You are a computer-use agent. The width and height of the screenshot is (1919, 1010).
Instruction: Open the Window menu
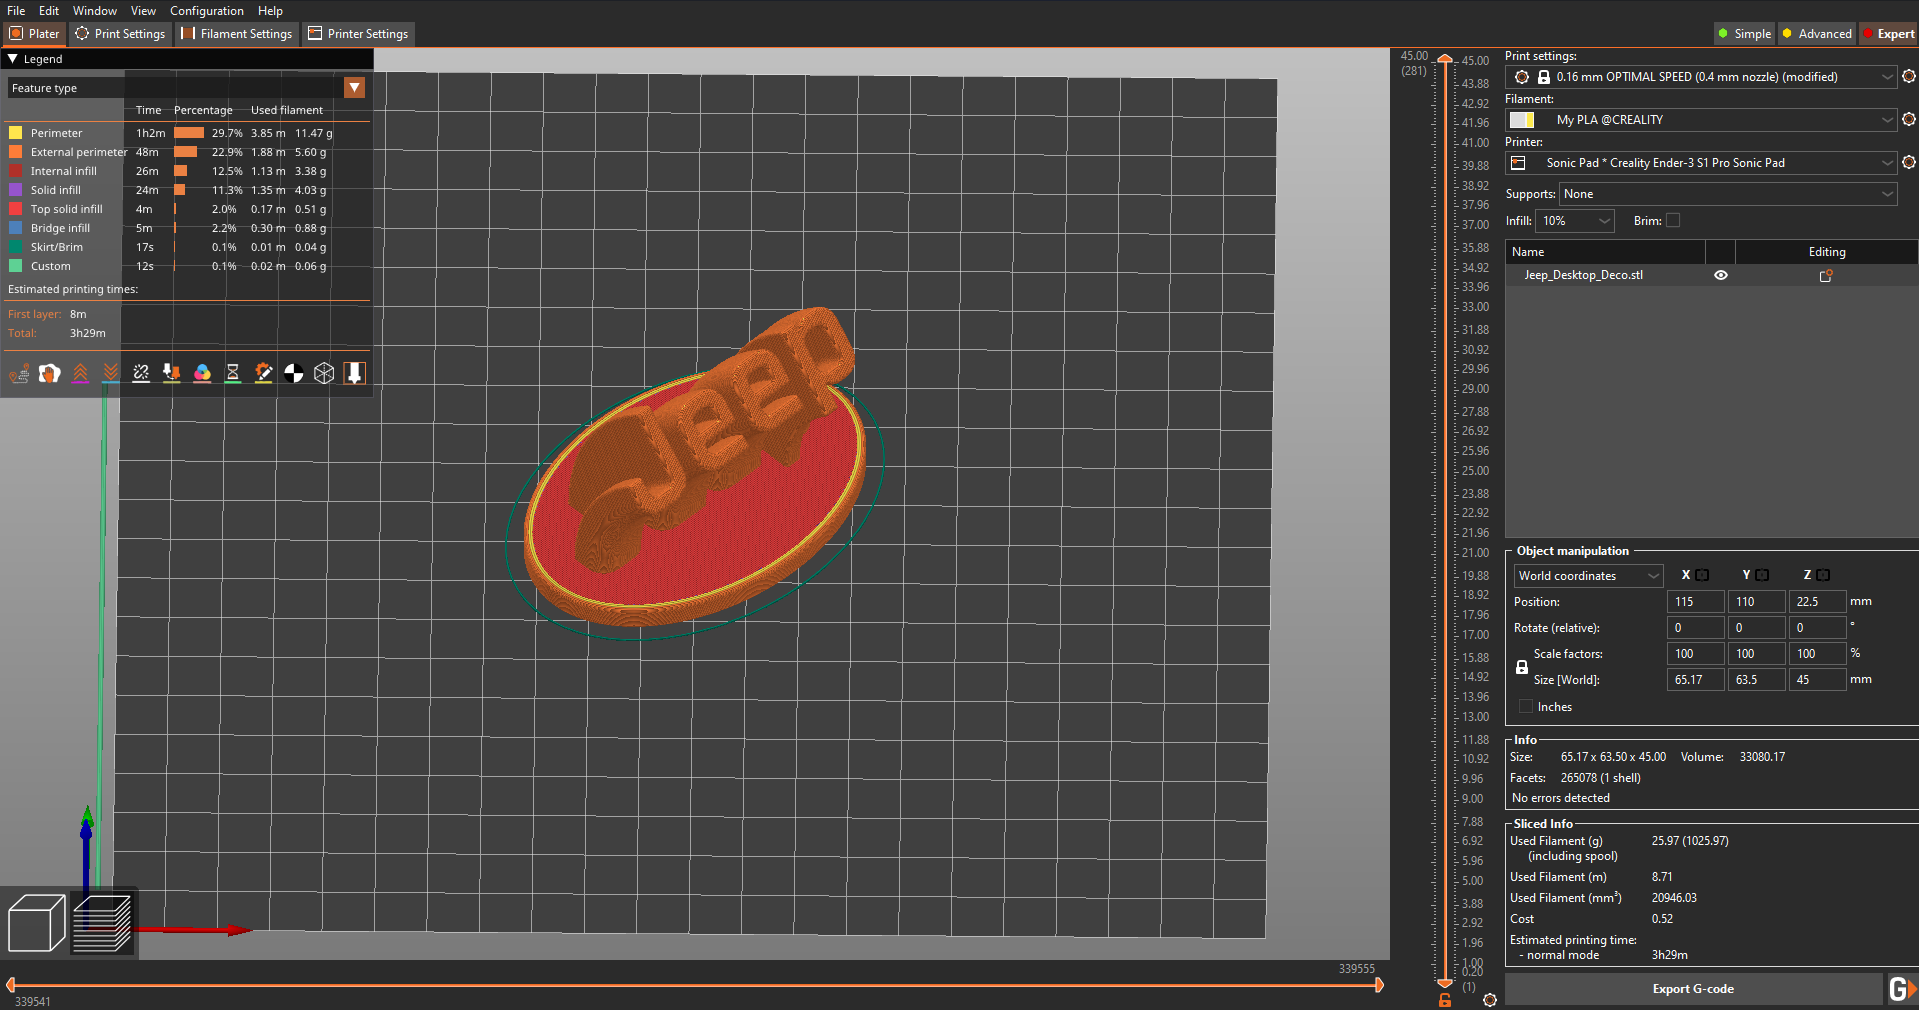(x=95, y=11)
